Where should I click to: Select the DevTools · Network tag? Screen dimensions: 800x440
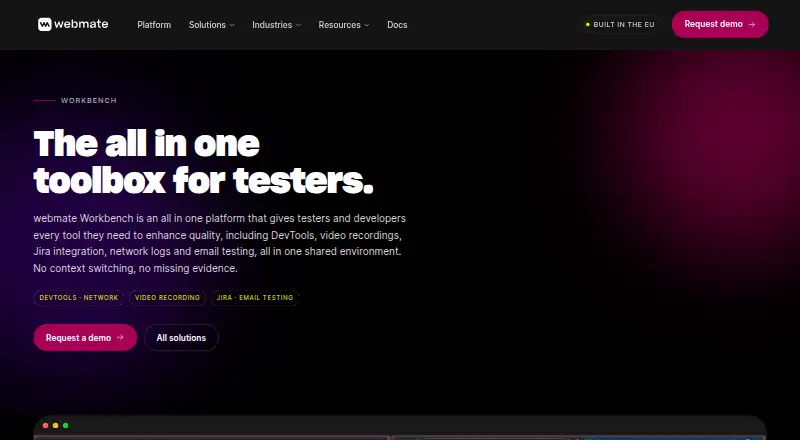pyautogui.click(x=79, y=298)
